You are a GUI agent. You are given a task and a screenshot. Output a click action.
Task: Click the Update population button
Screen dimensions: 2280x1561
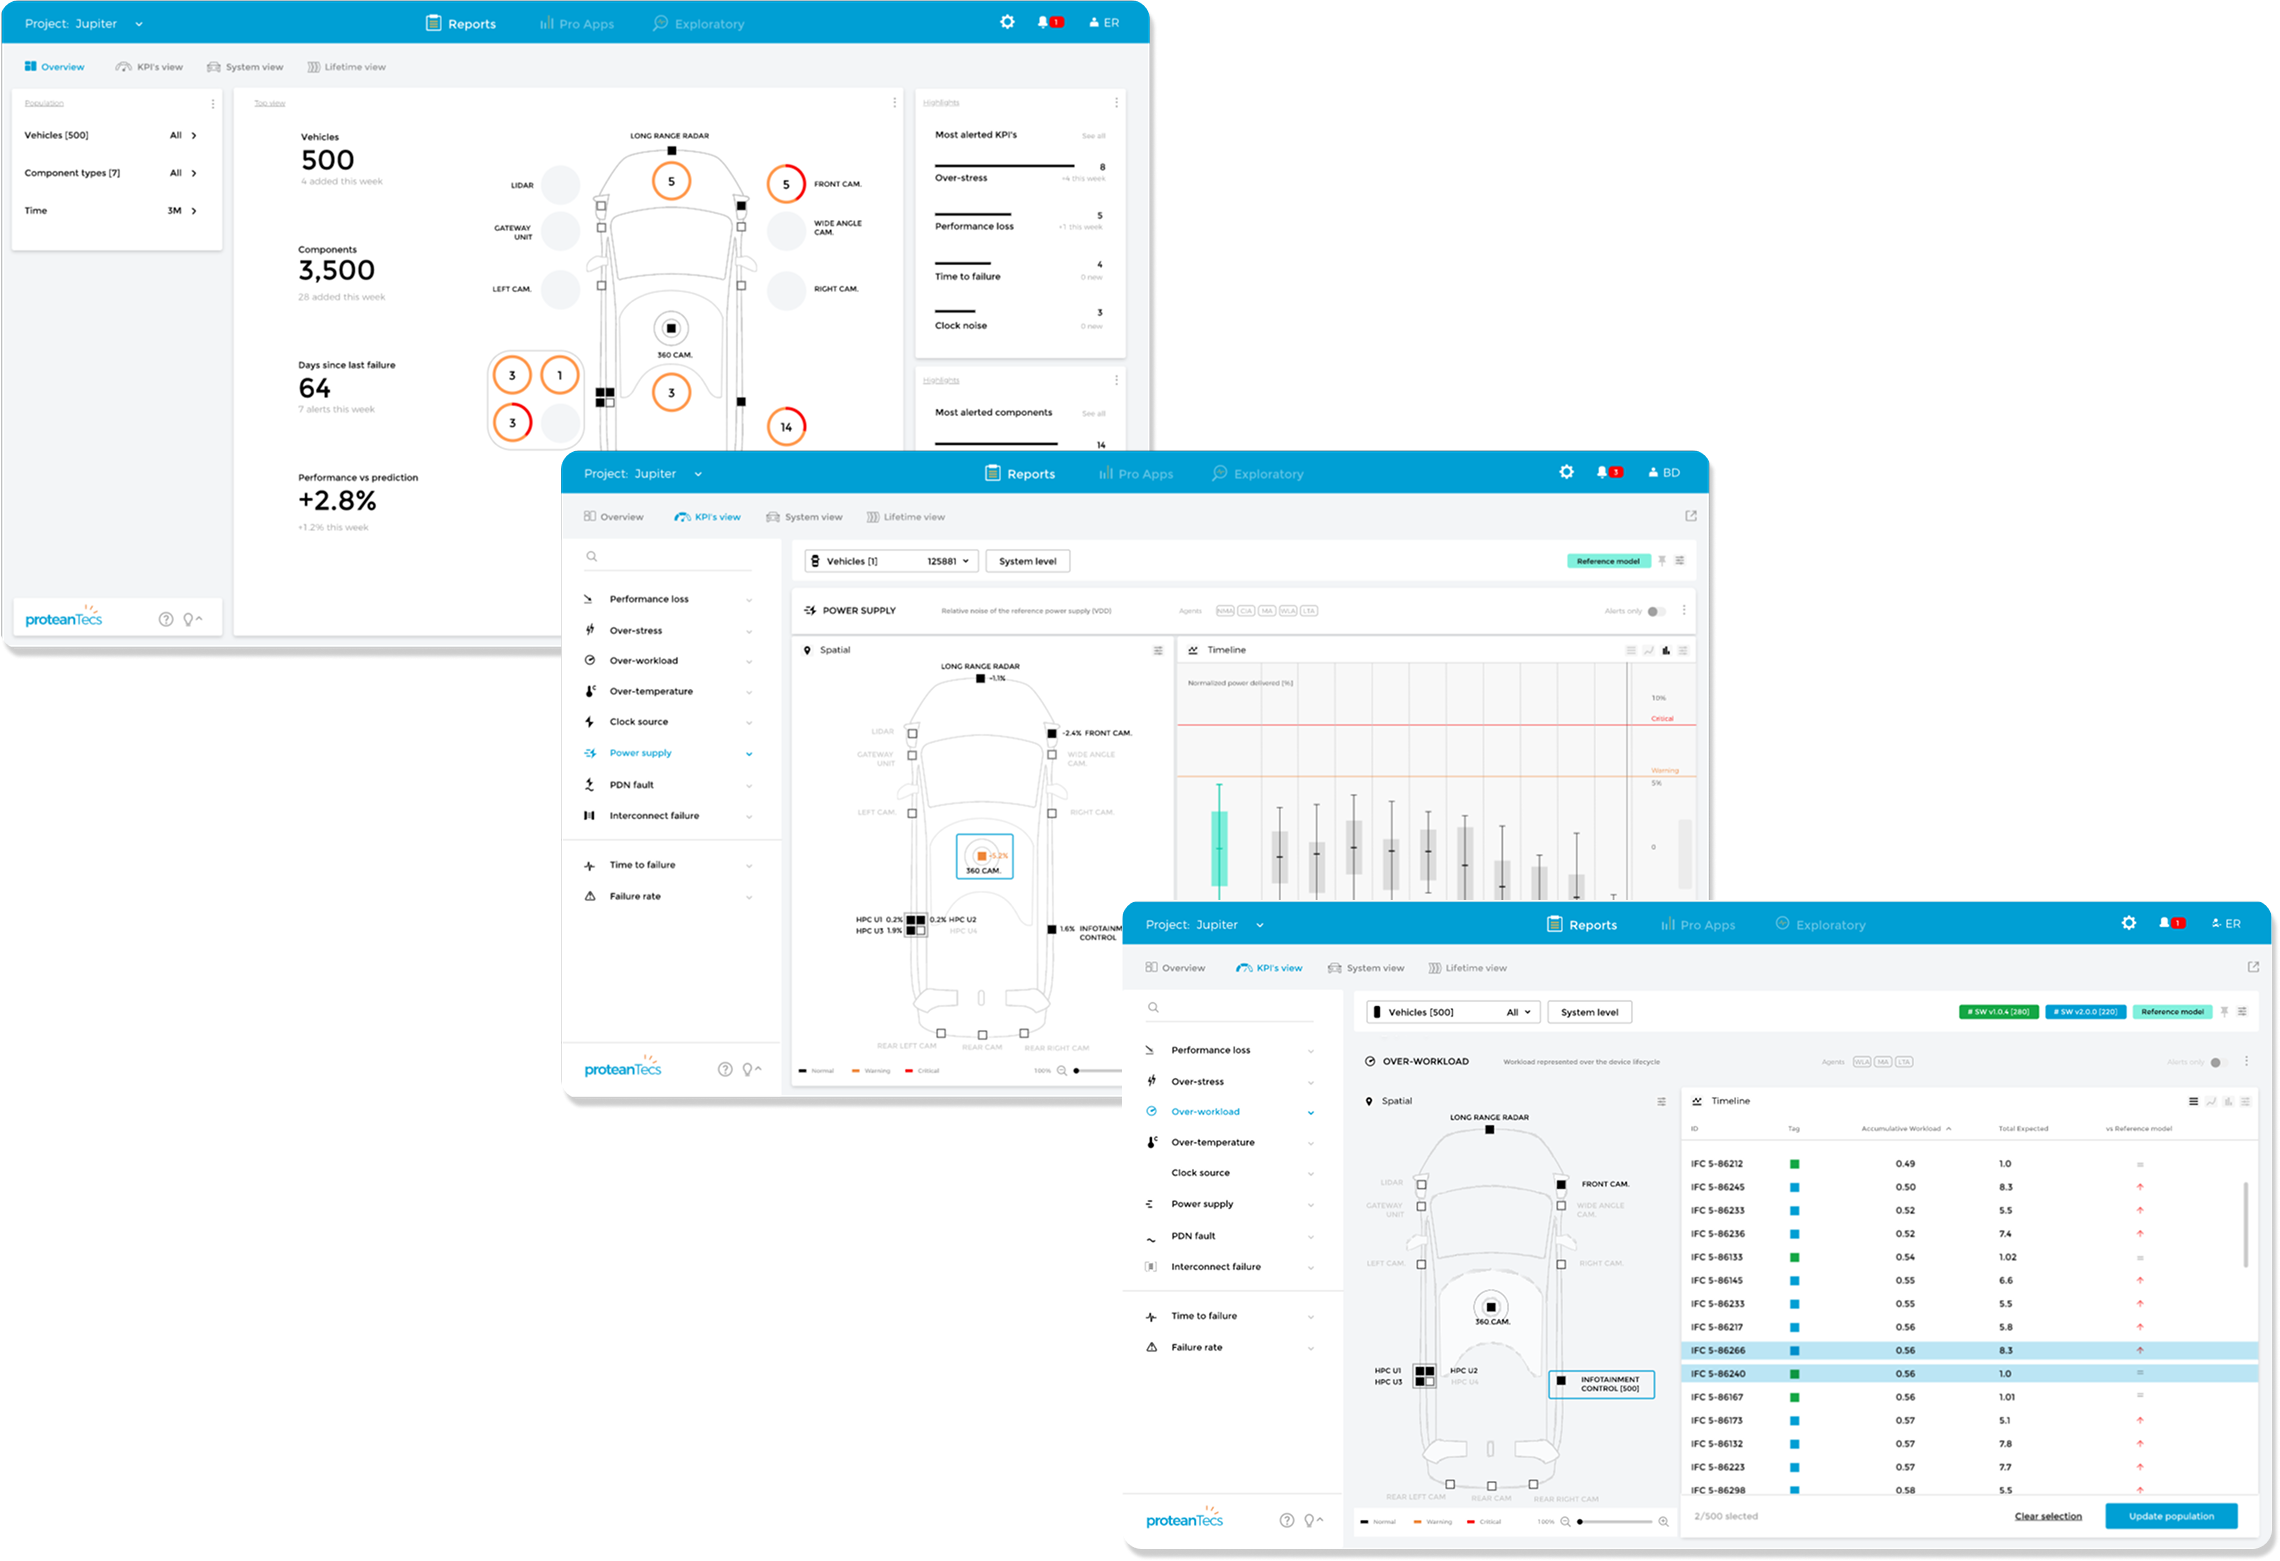tap(2170, 1516)
